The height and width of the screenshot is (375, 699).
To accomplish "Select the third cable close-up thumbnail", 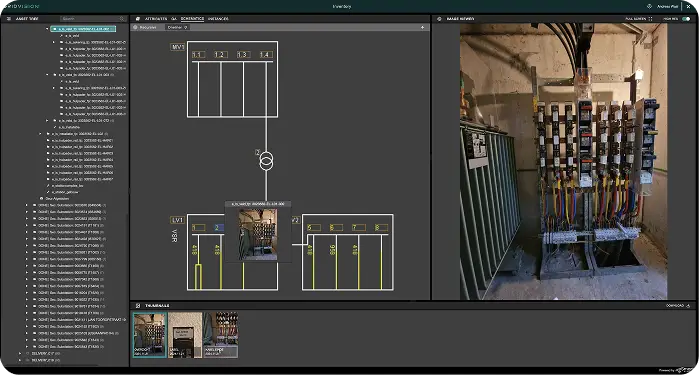I will click(220, 335).
